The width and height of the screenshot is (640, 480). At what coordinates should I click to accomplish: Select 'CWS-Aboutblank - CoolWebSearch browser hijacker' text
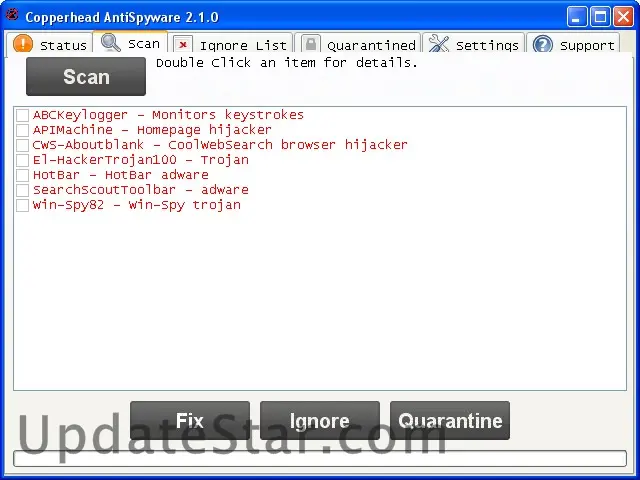tap(220, 145)
